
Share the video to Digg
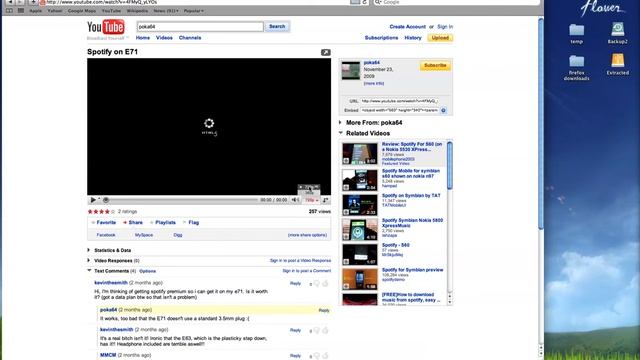pos(178,235)
